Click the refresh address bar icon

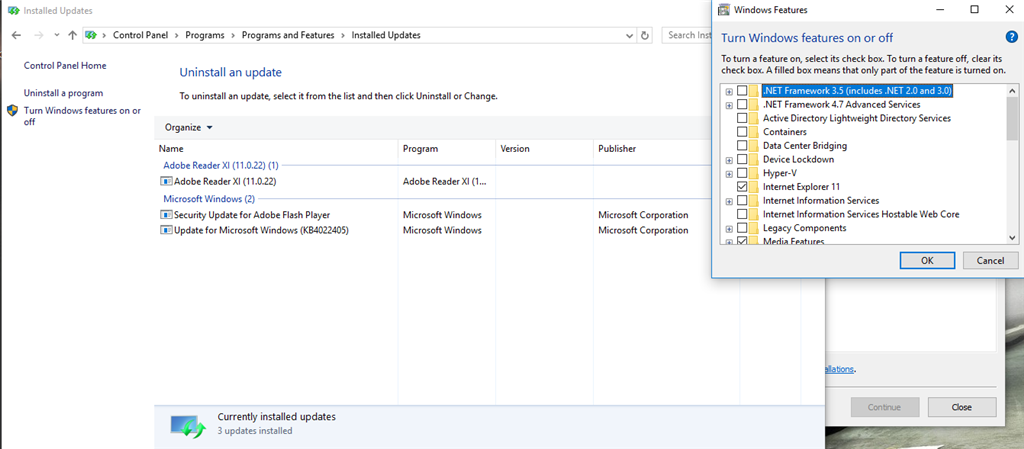point(645,35)
